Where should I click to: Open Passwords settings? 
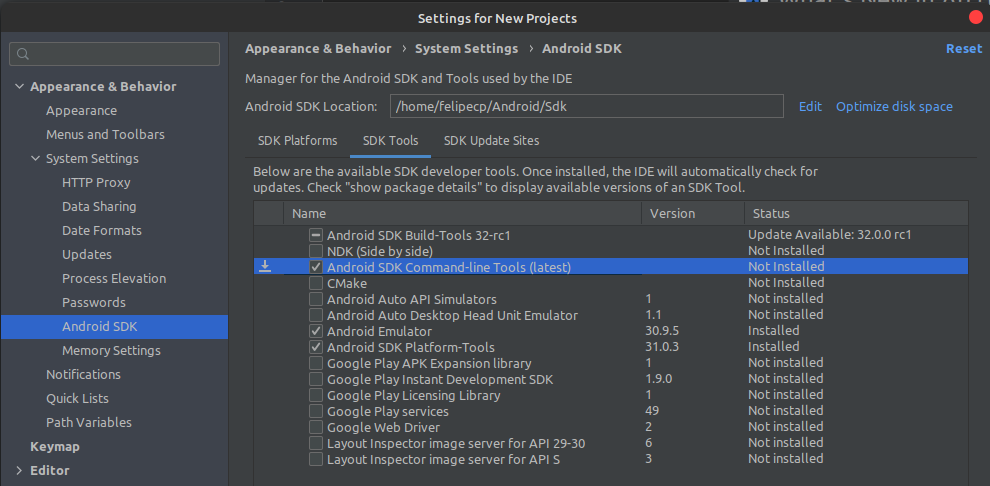coord(94,302)
